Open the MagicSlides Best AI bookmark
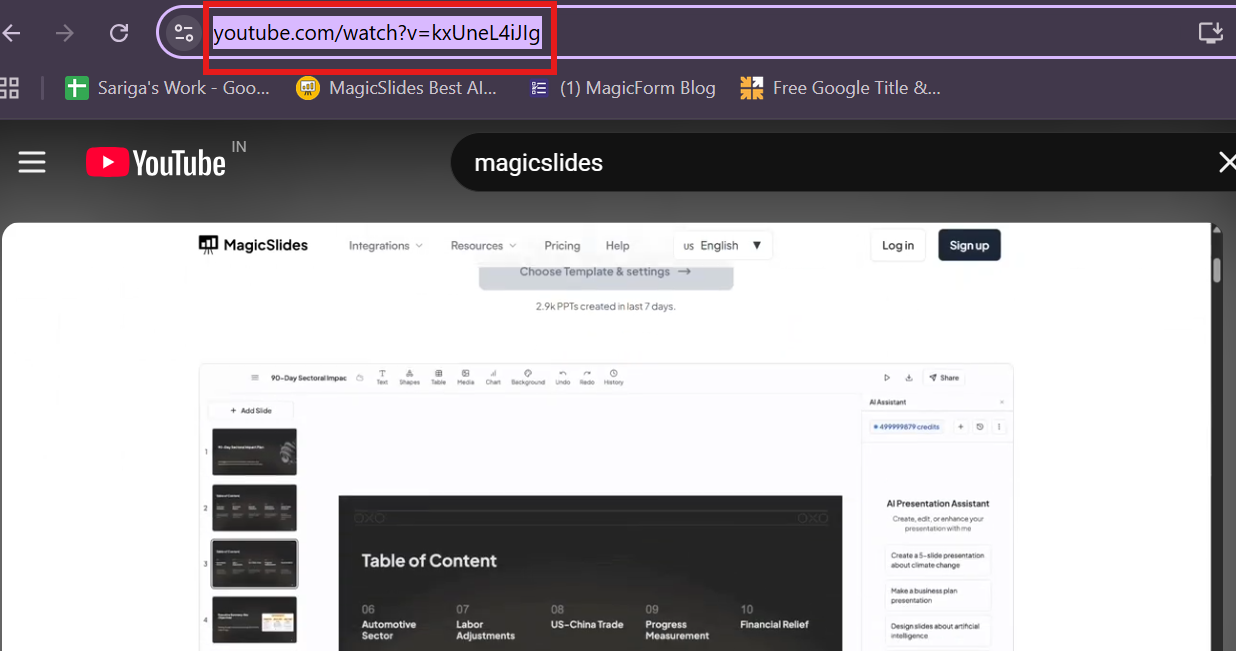Image resolution: width=1236 pixels, height=651 pixels. 397,88
